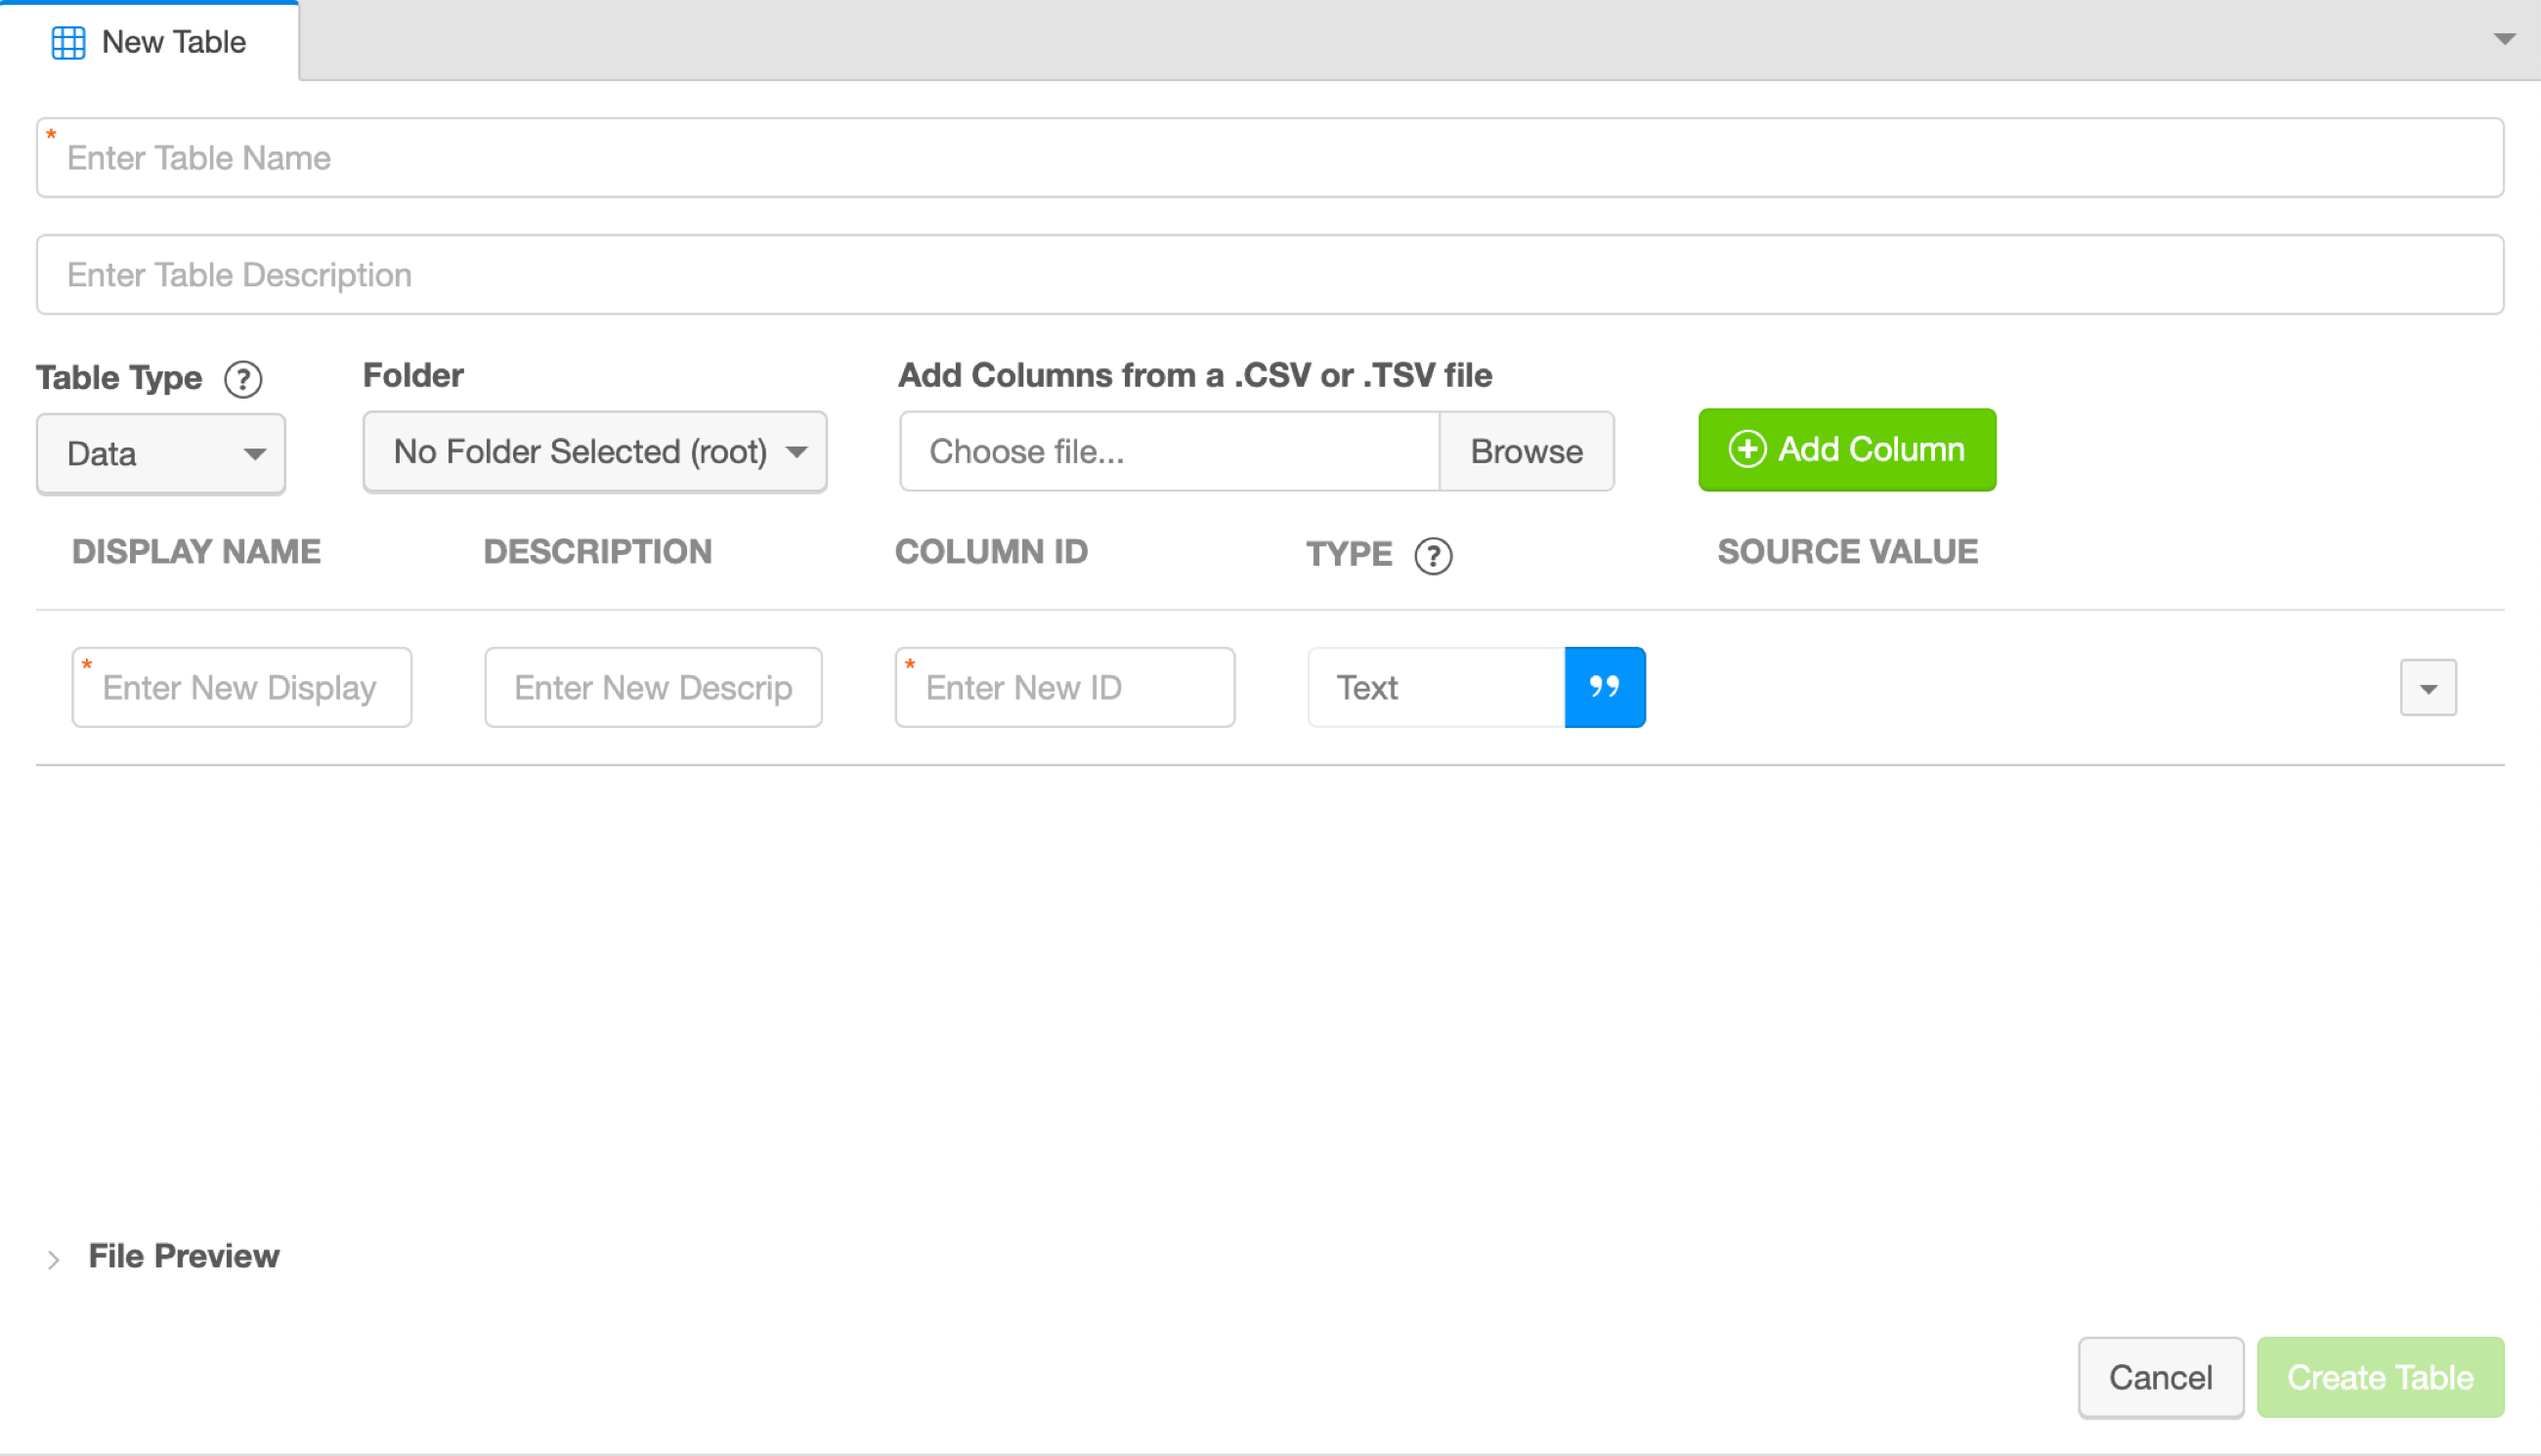Click the Choose file input box
Image resolution: width=2541 pixels, height=1456 pixels.
pyautogui.click(x=1168, y=451)
